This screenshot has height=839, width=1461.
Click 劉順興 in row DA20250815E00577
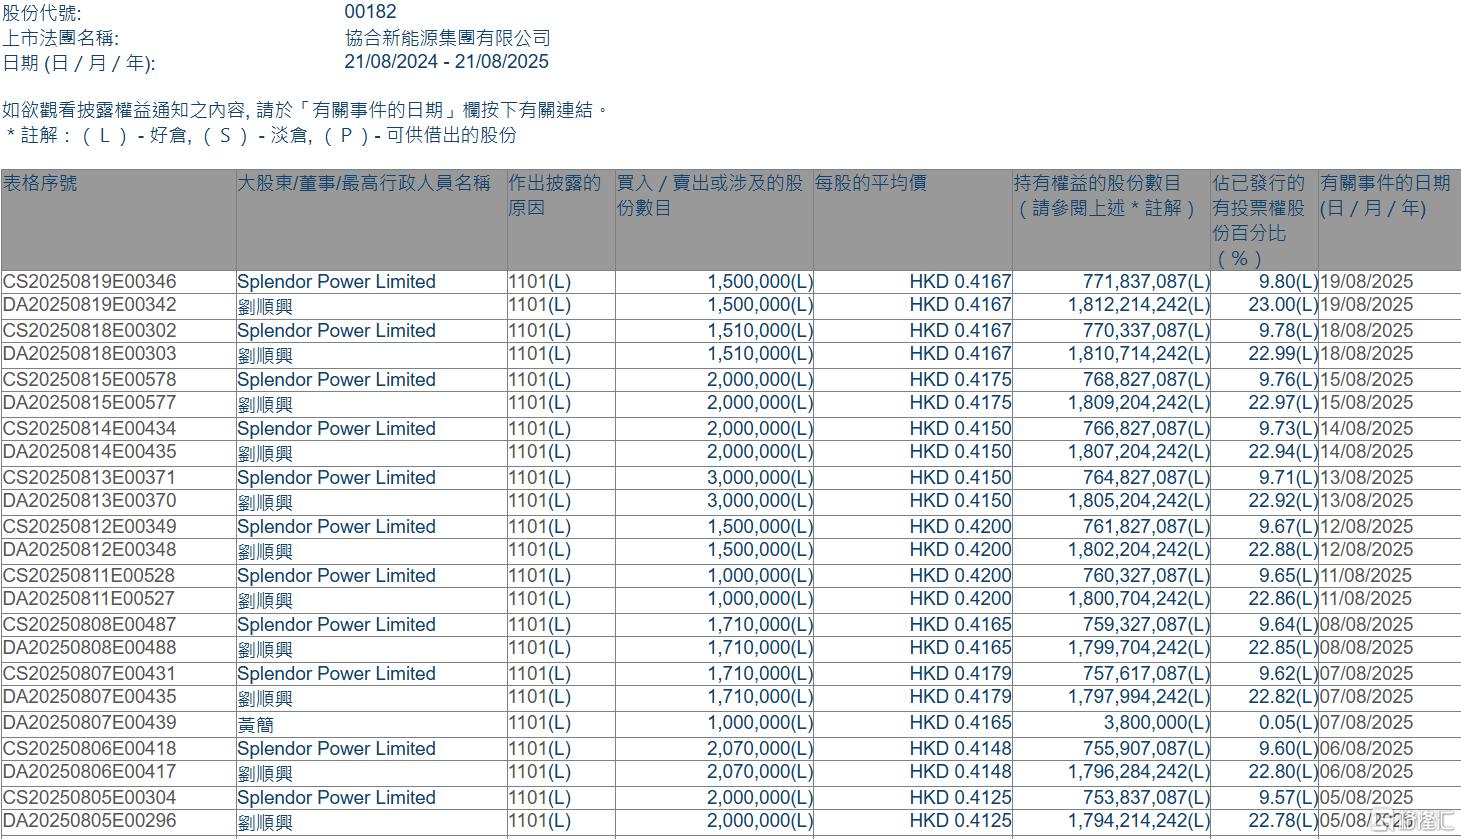[265, 404]
